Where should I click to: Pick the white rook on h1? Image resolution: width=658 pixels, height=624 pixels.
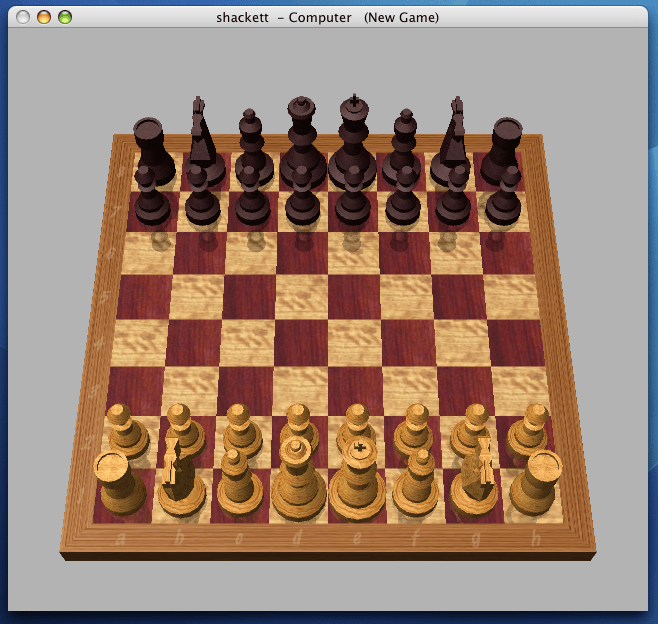coord(536,483)
